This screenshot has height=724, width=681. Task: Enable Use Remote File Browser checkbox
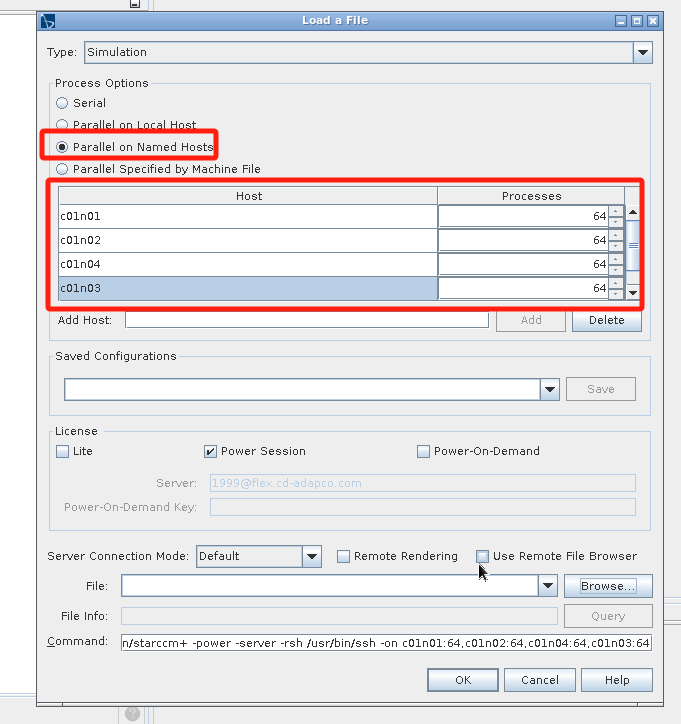coord(482,556)
